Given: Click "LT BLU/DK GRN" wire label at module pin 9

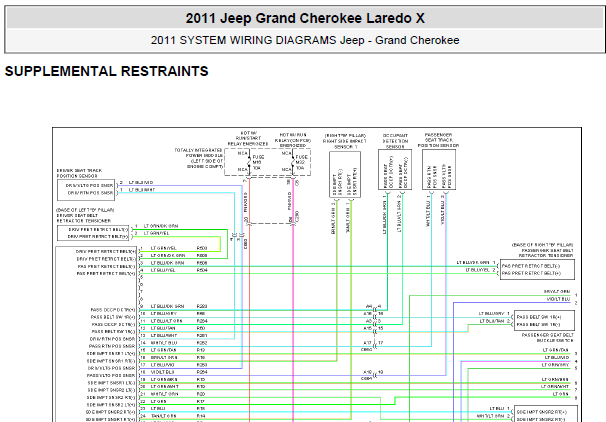Looking at the screenshot, I should pos(167,306).
